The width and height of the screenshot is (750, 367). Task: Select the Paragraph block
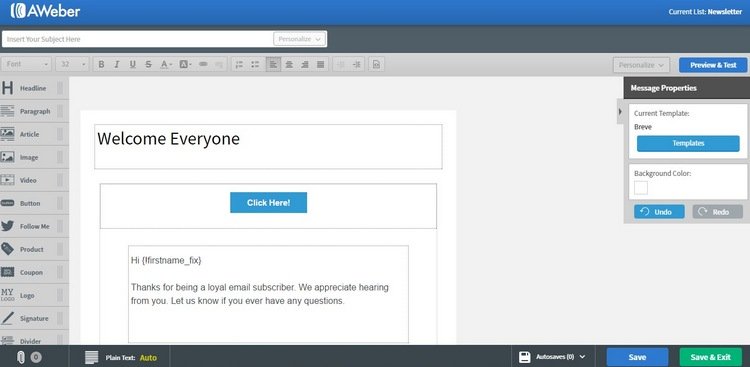tap(33, 111)
